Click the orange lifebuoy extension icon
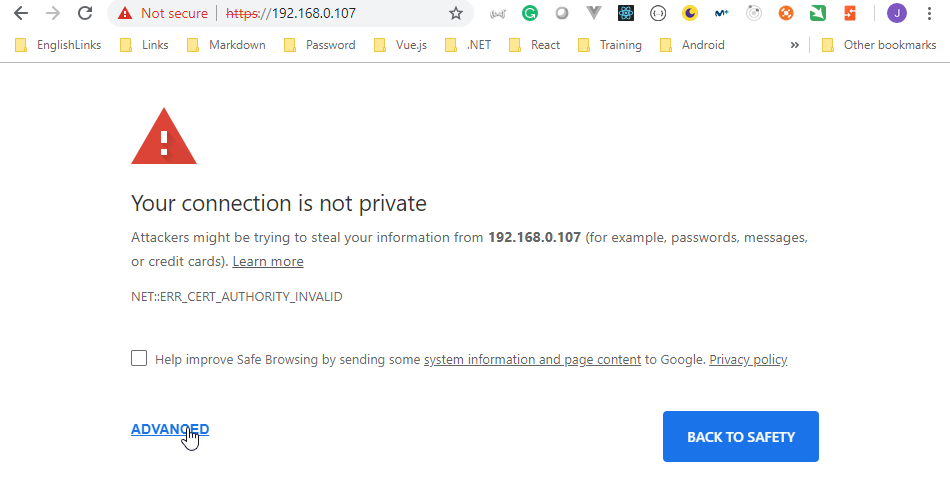950x484 pixels. pos(786,13)
